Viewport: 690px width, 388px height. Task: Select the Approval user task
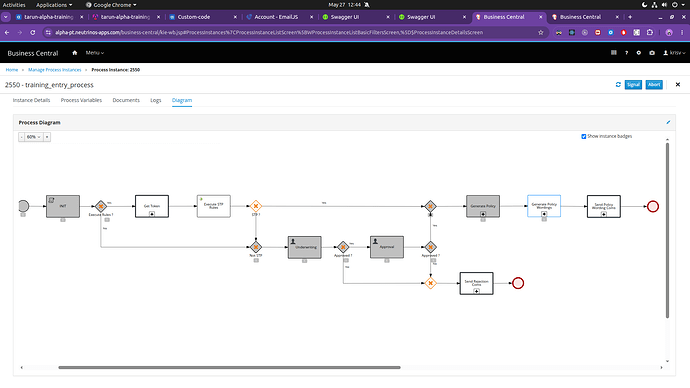[x=387, y=247]
